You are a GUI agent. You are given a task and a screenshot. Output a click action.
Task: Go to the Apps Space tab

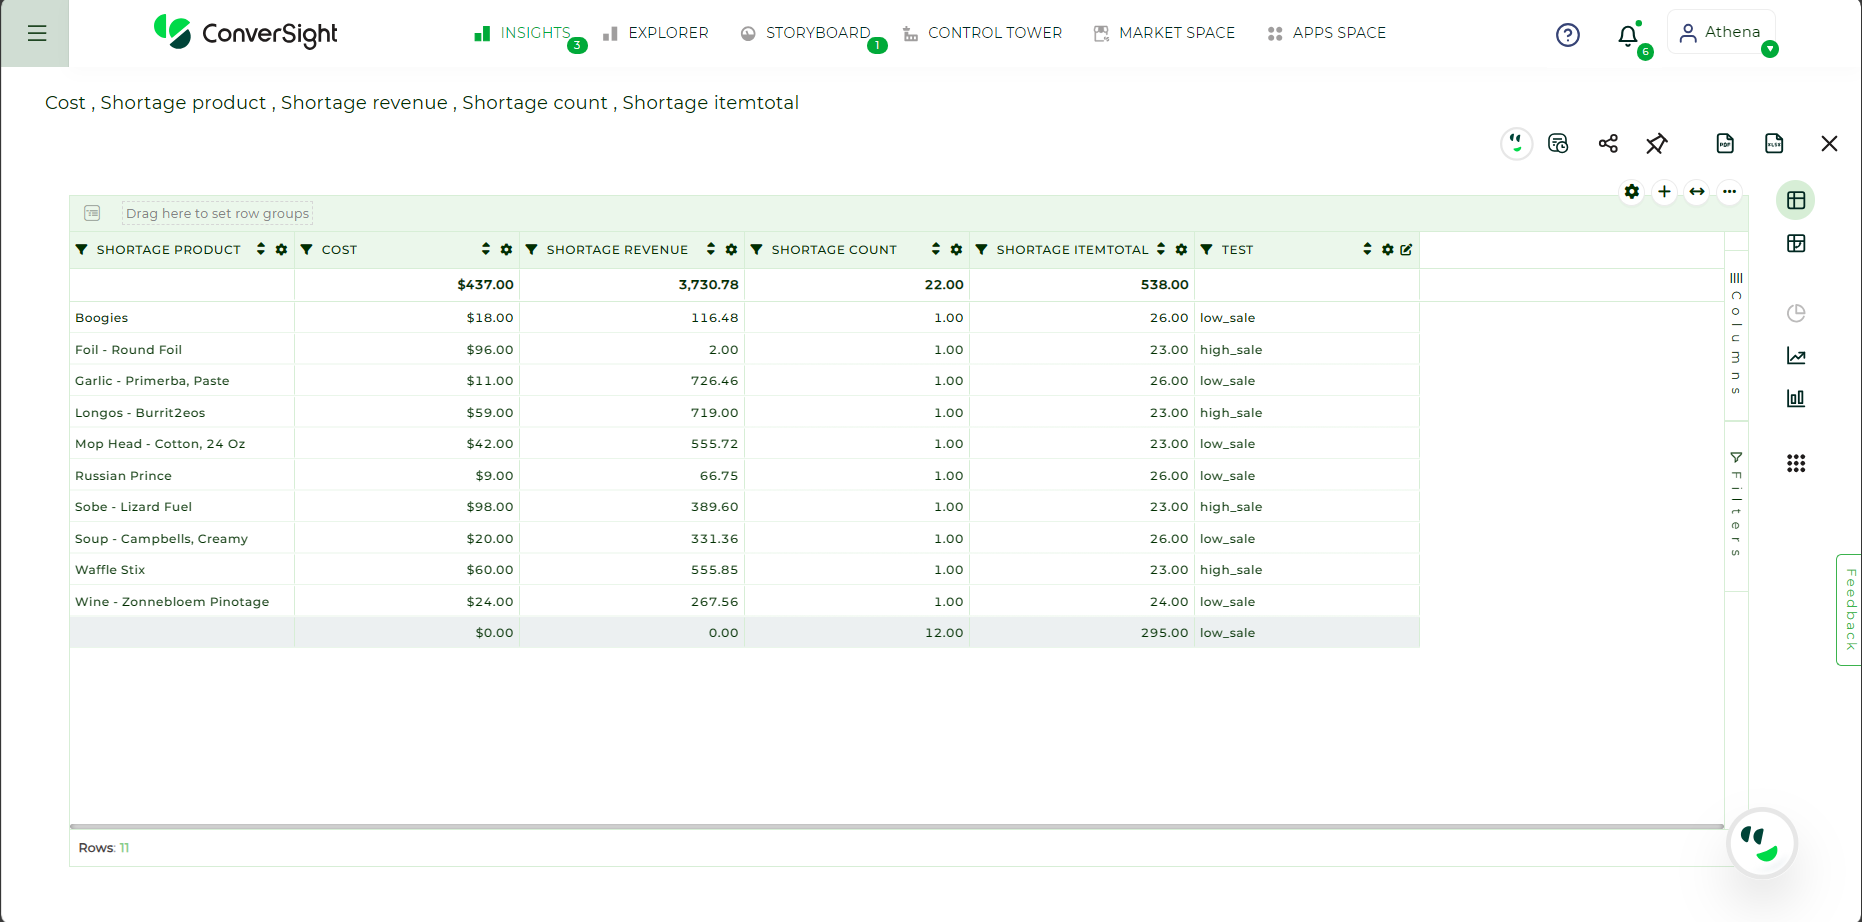[1326, 33]
